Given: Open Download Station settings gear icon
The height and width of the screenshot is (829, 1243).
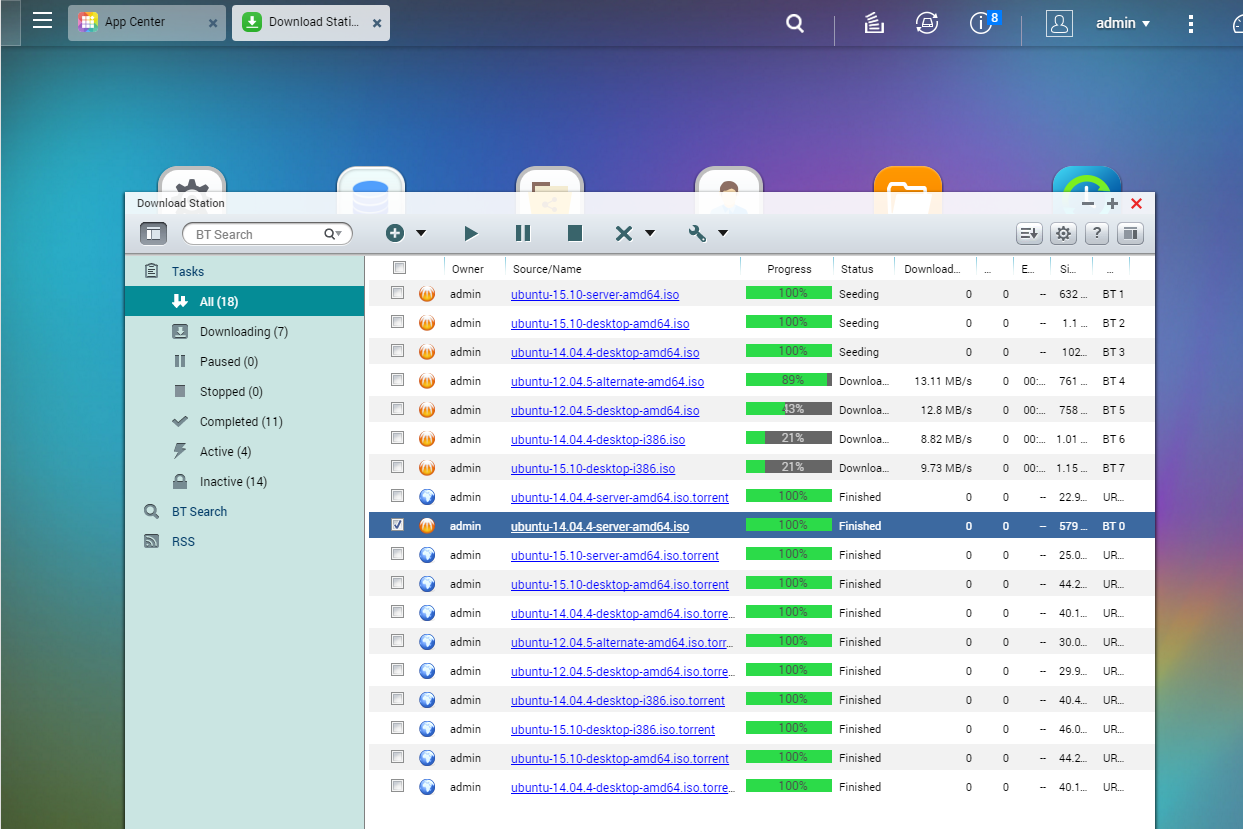Looking at the screenshot, I should pyautogui.click(x=1063, y=233).
